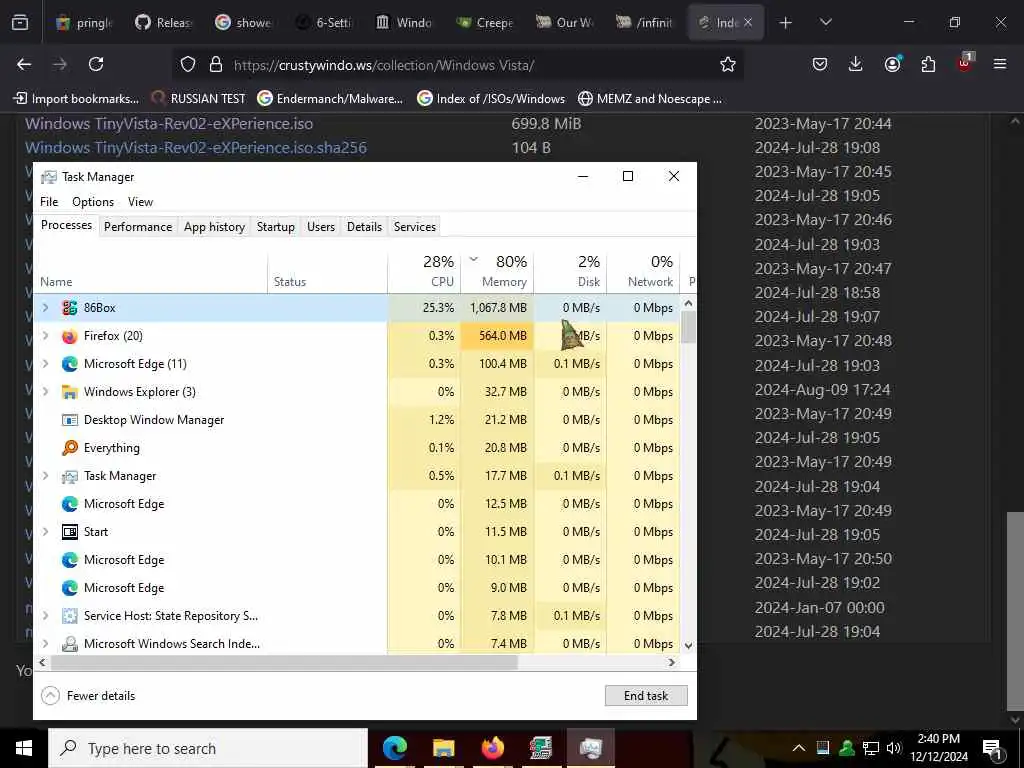
Task: Open the TinyVista iso.sha256 link
Action: click(x=196, y=148)
